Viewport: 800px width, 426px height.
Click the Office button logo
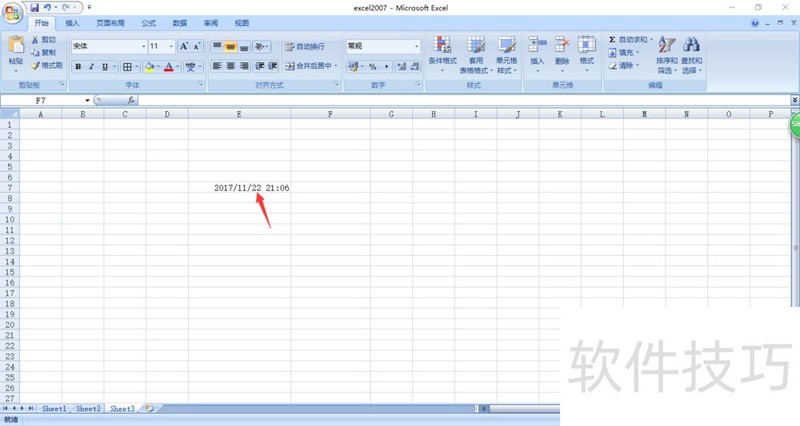coord(13,13)
